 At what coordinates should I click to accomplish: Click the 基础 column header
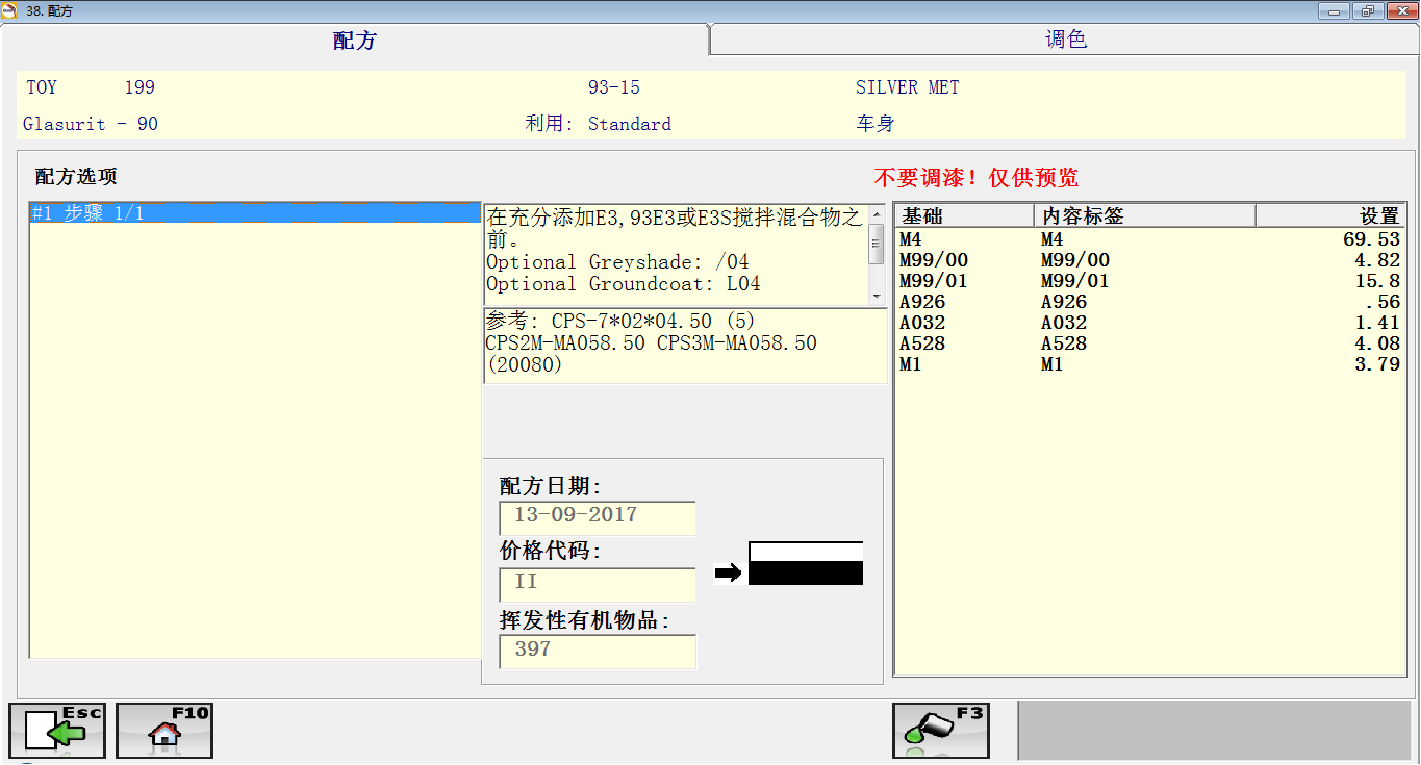(965, 216)
